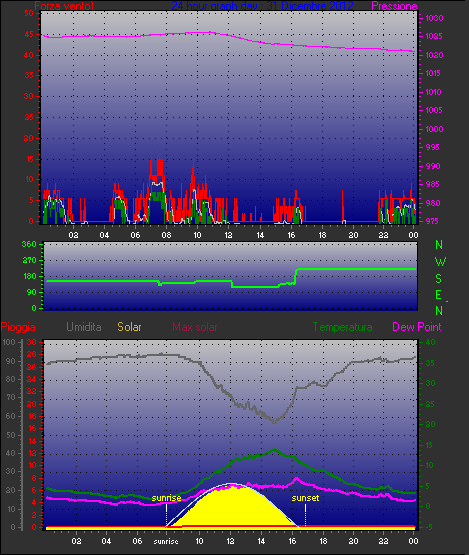Screen dimensions: 469x555
Task: Click the Solar legend label
Action: coord(129,327)
